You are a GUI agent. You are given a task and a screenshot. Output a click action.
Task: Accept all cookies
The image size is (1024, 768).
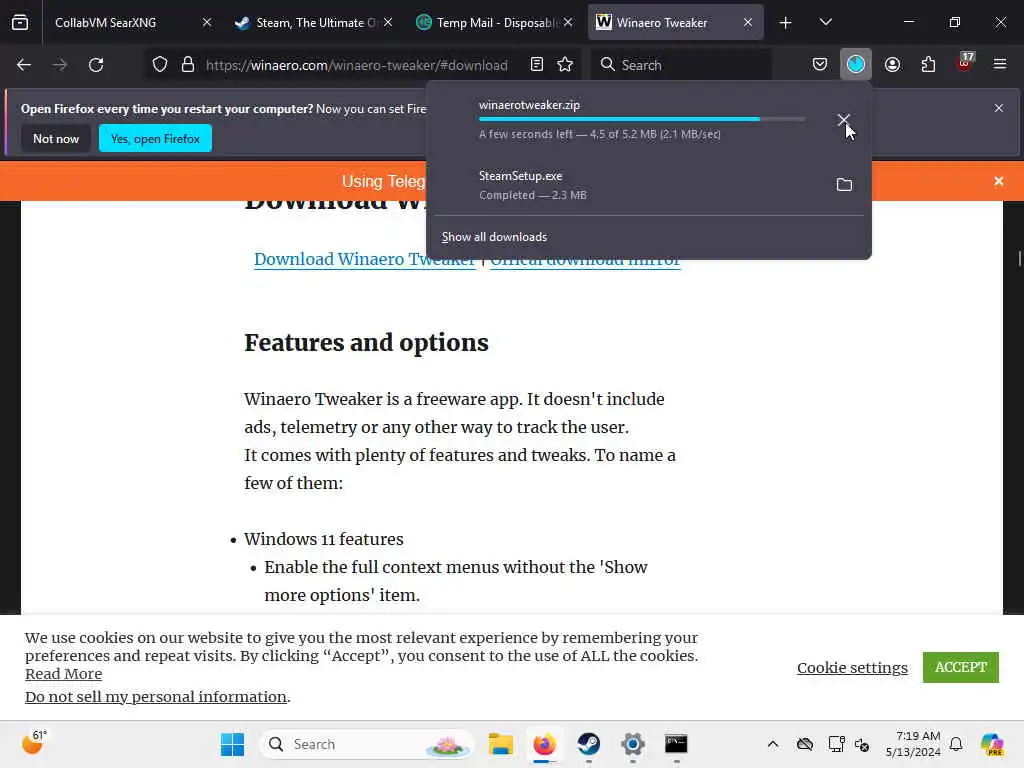pos(961,667)
